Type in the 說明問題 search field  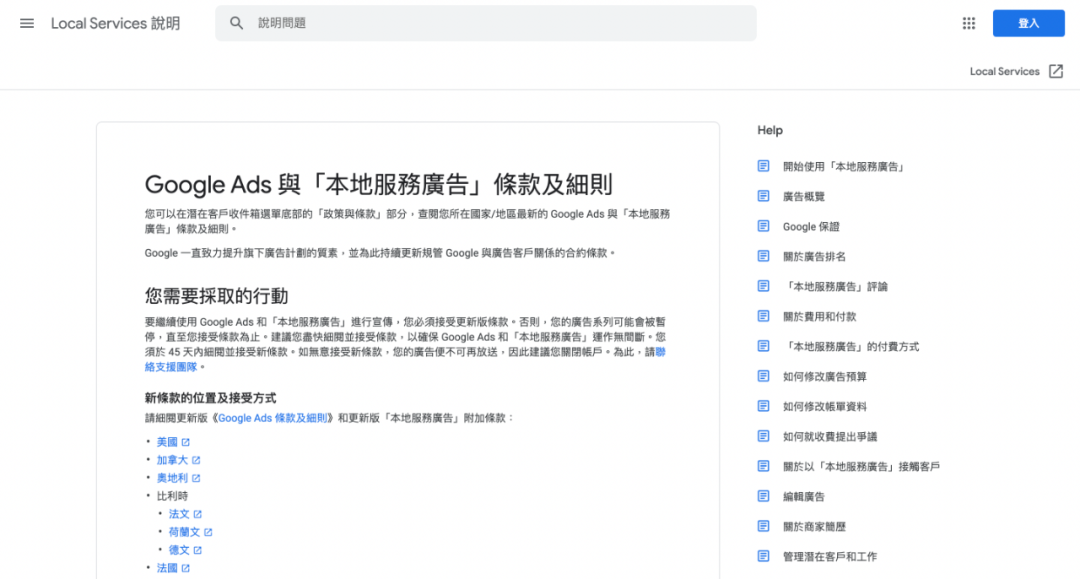point(500,23)
